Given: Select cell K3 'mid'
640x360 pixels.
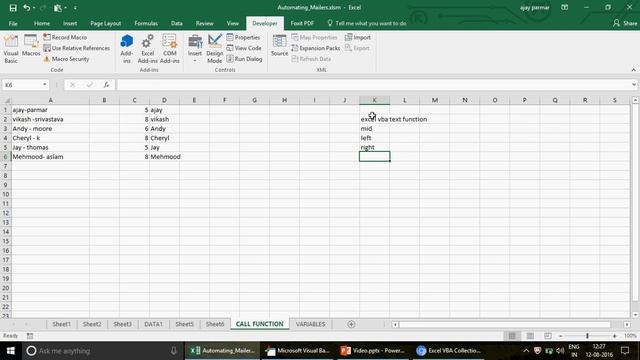Looking at the screenshot, I should pos(374,129).
